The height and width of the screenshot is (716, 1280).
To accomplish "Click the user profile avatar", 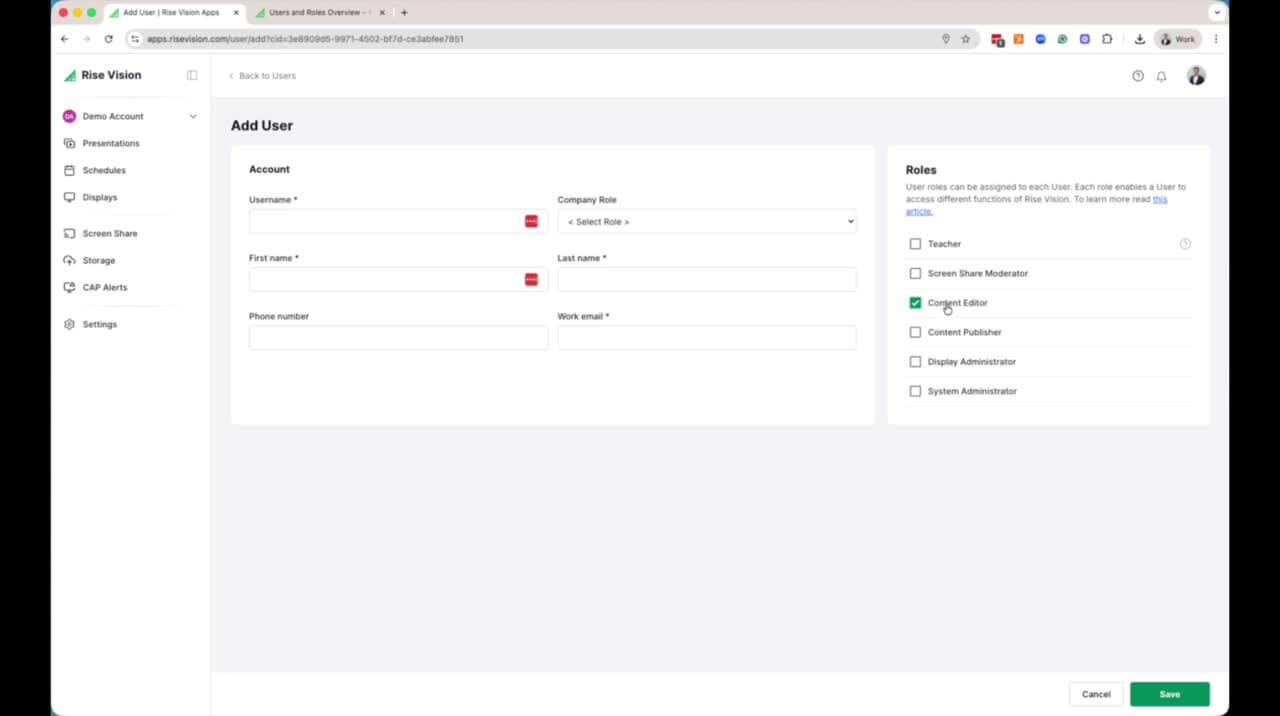I will [x=1196, y=76].
